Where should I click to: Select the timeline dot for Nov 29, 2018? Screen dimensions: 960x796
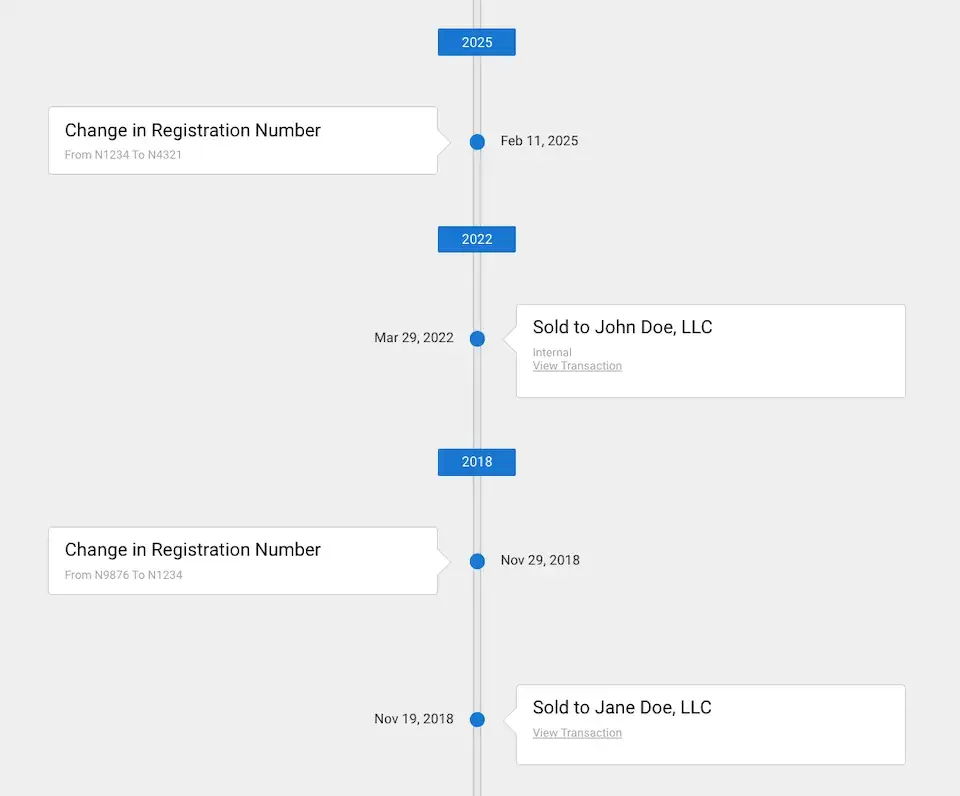click(477, 562)
